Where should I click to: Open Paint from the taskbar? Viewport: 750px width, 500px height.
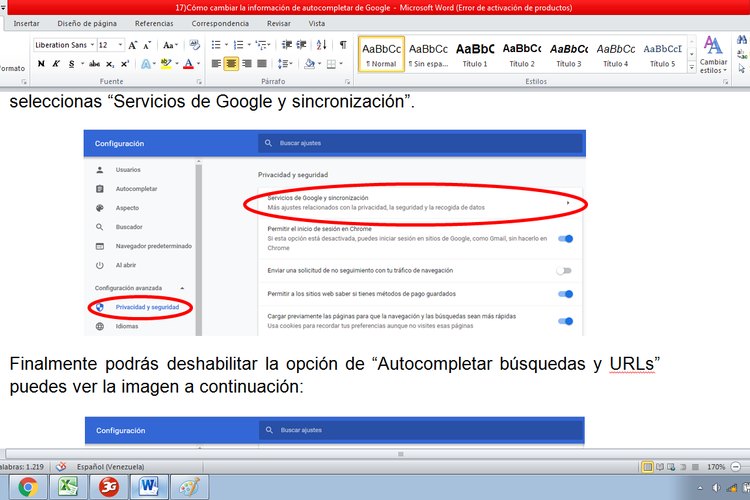point(189,487)
